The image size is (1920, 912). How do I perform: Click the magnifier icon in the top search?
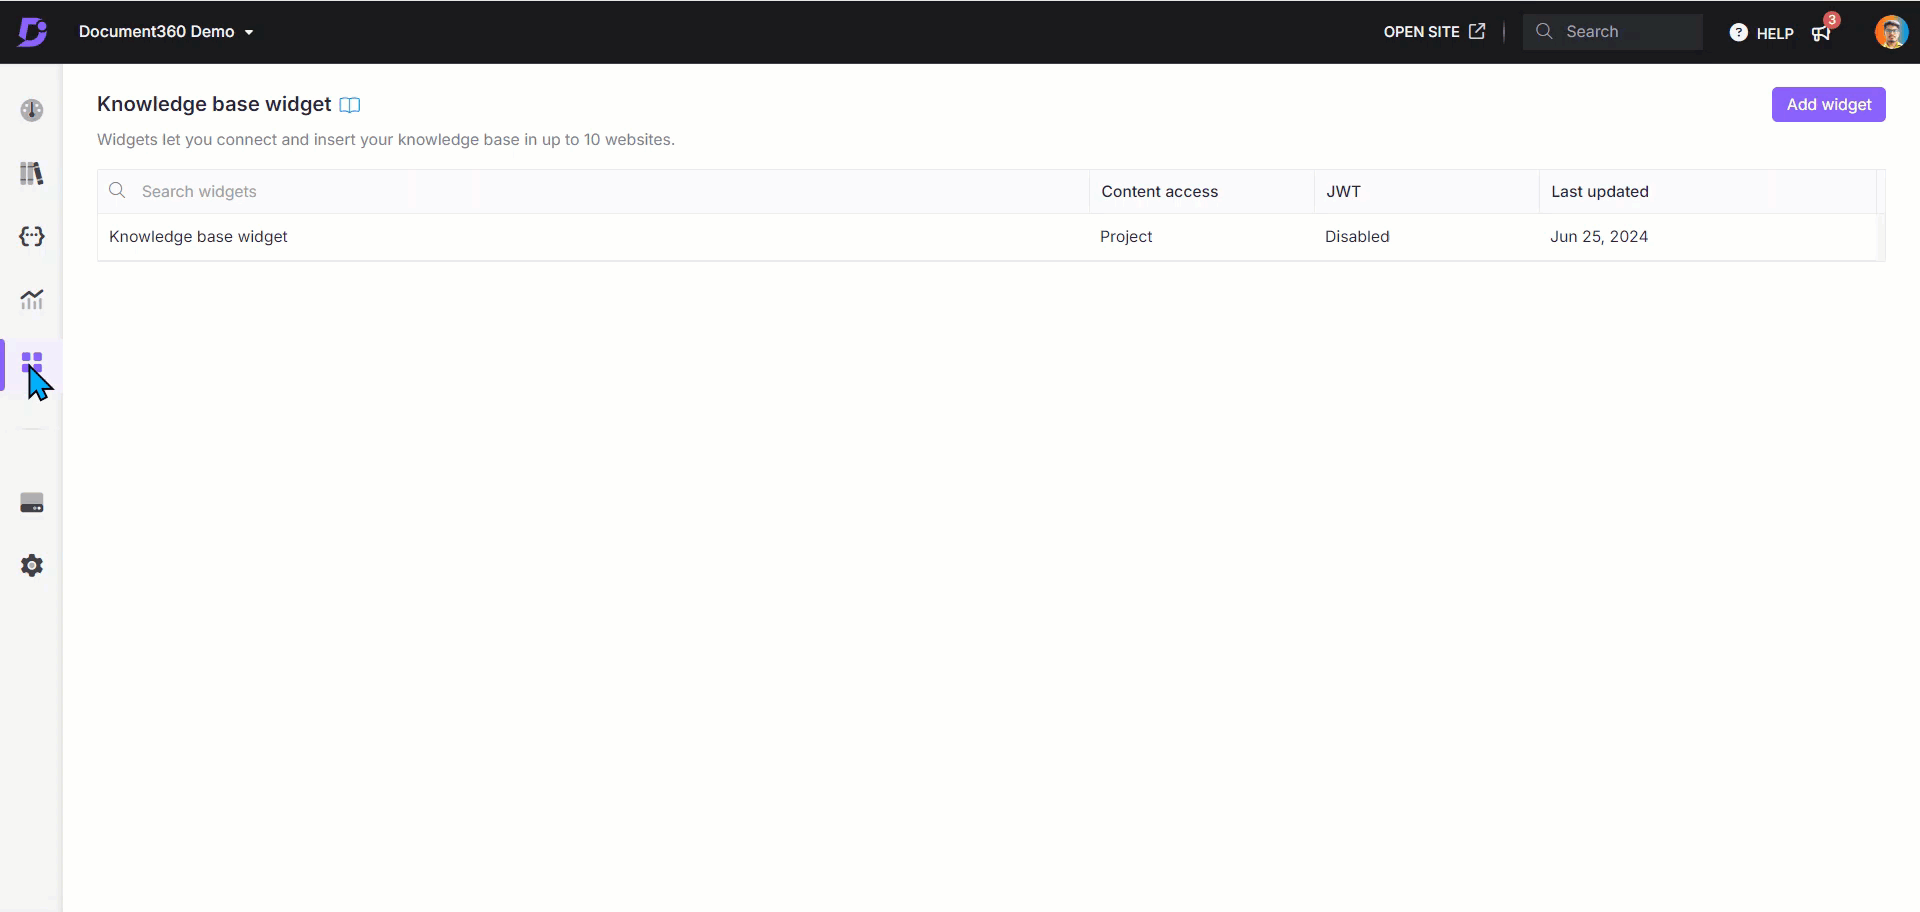pos(1544,31)
